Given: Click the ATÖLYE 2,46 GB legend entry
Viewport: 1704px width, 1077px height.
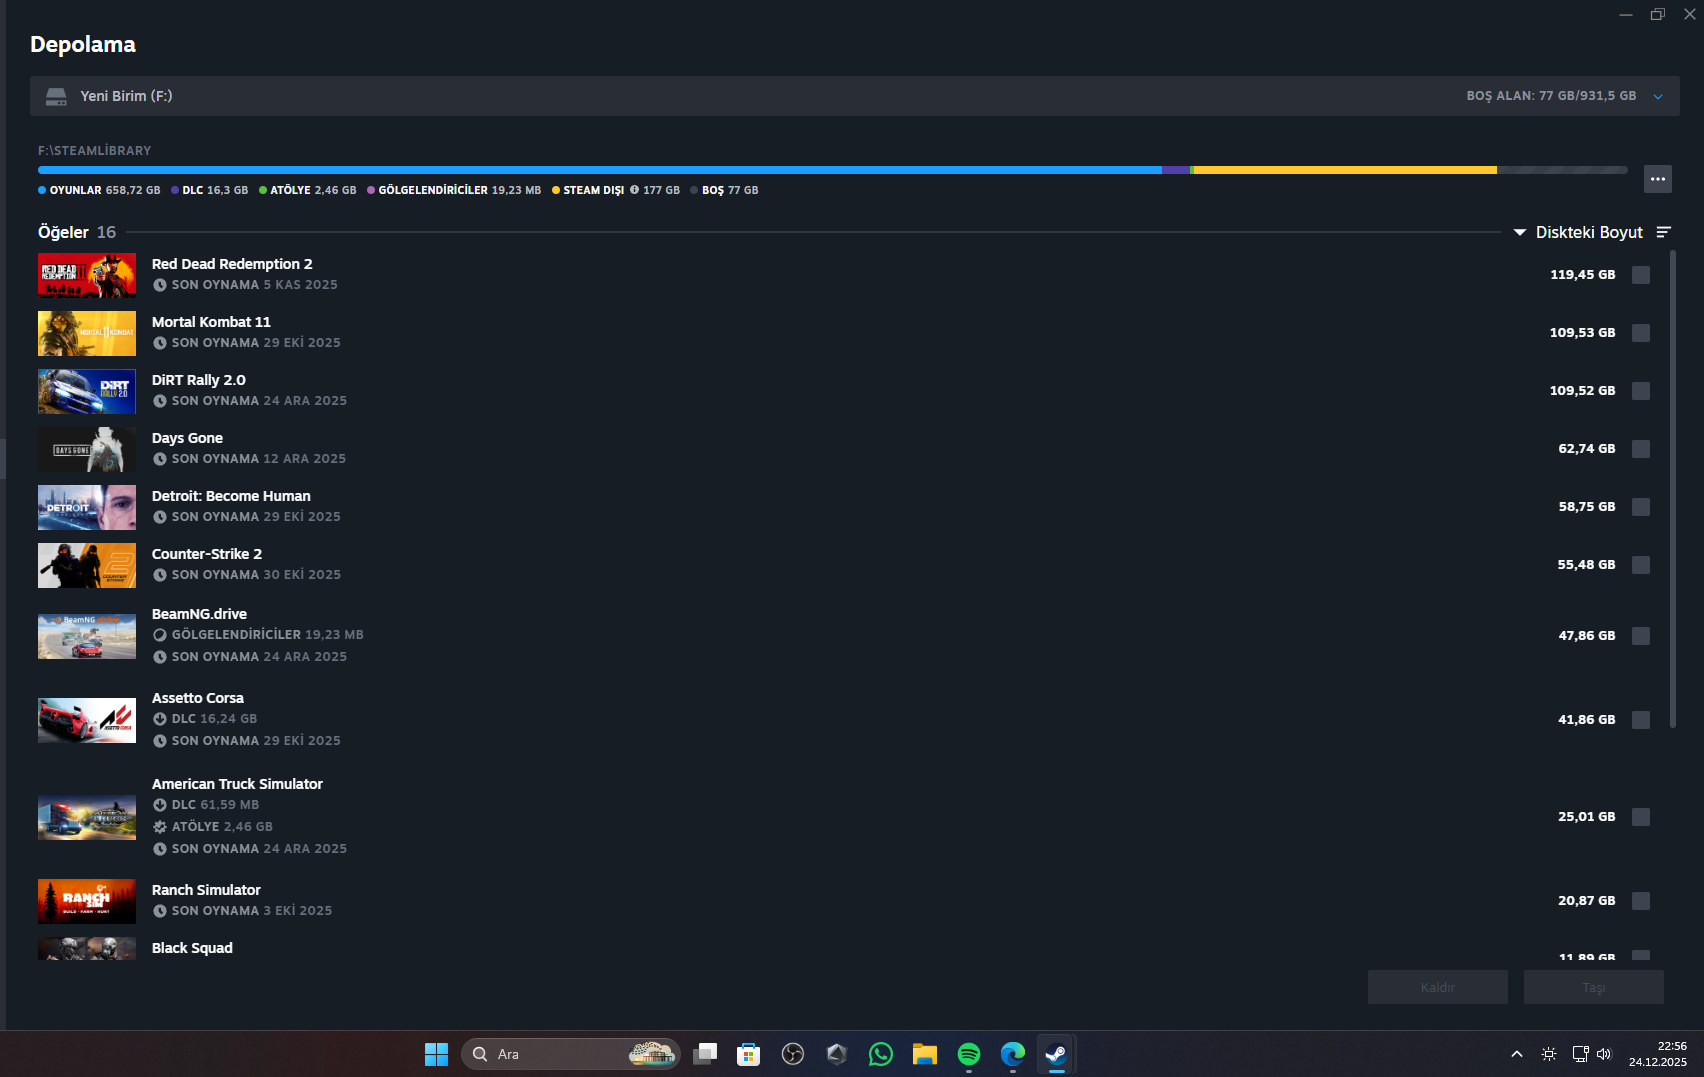Looking at the screenshot, I should [308, 190].
